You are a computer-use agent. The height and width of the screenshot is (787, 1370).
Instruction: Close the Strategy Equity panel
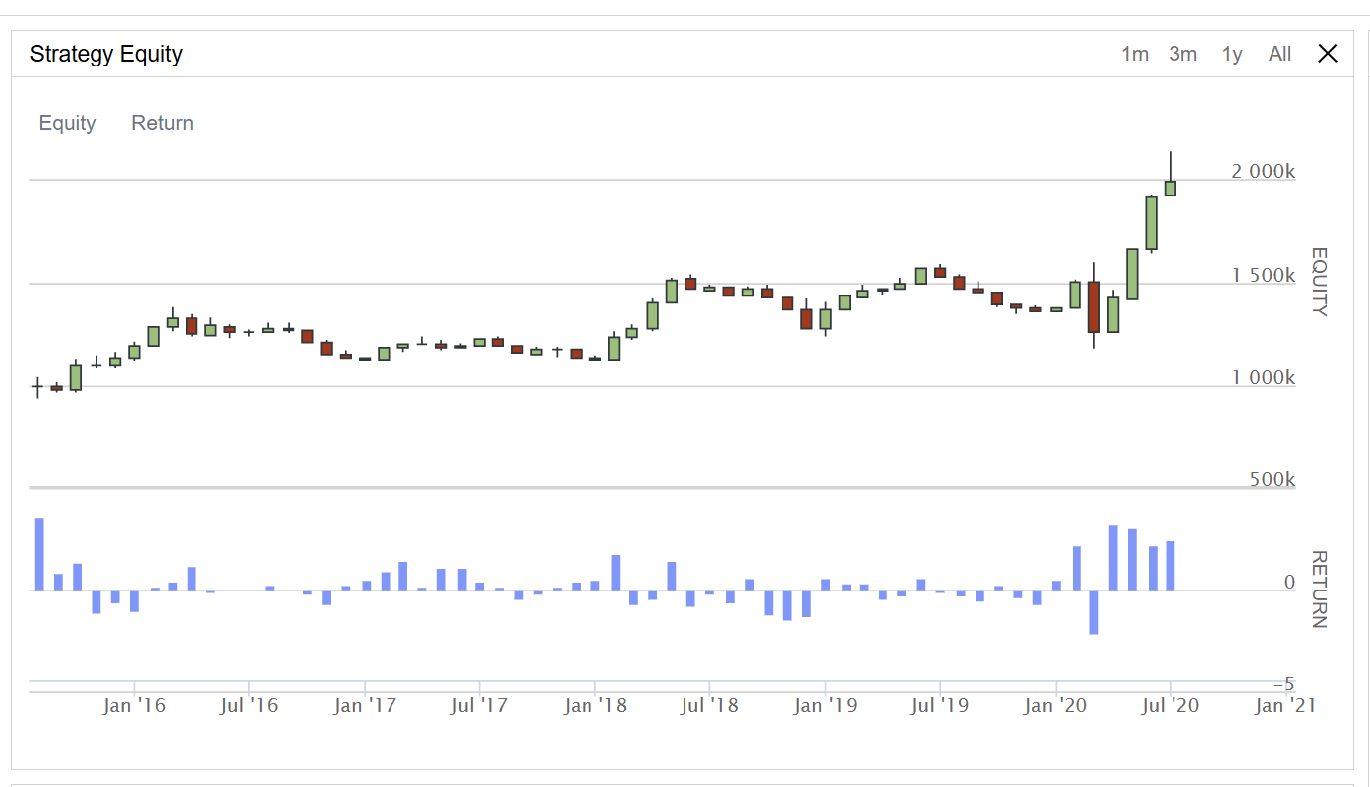(x=1327, y=54)
